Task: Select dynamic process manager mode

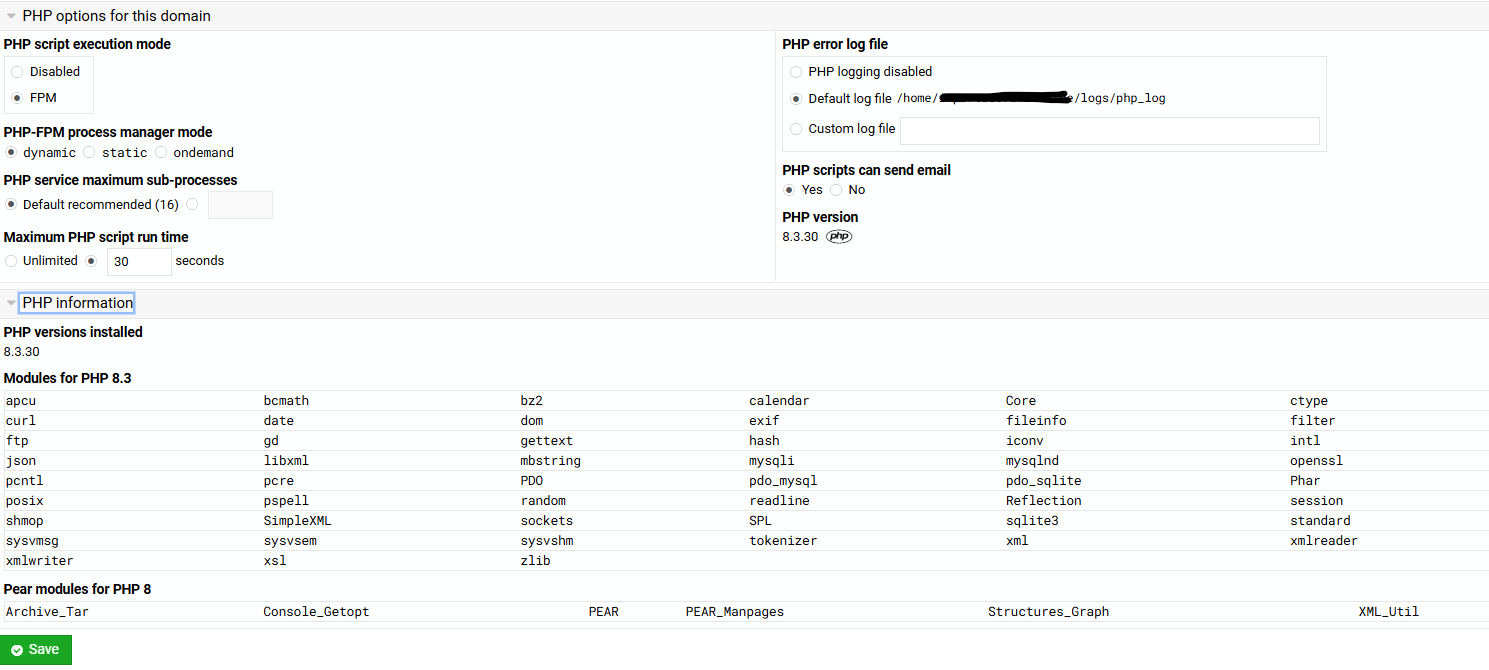Action: pos(11,153)
